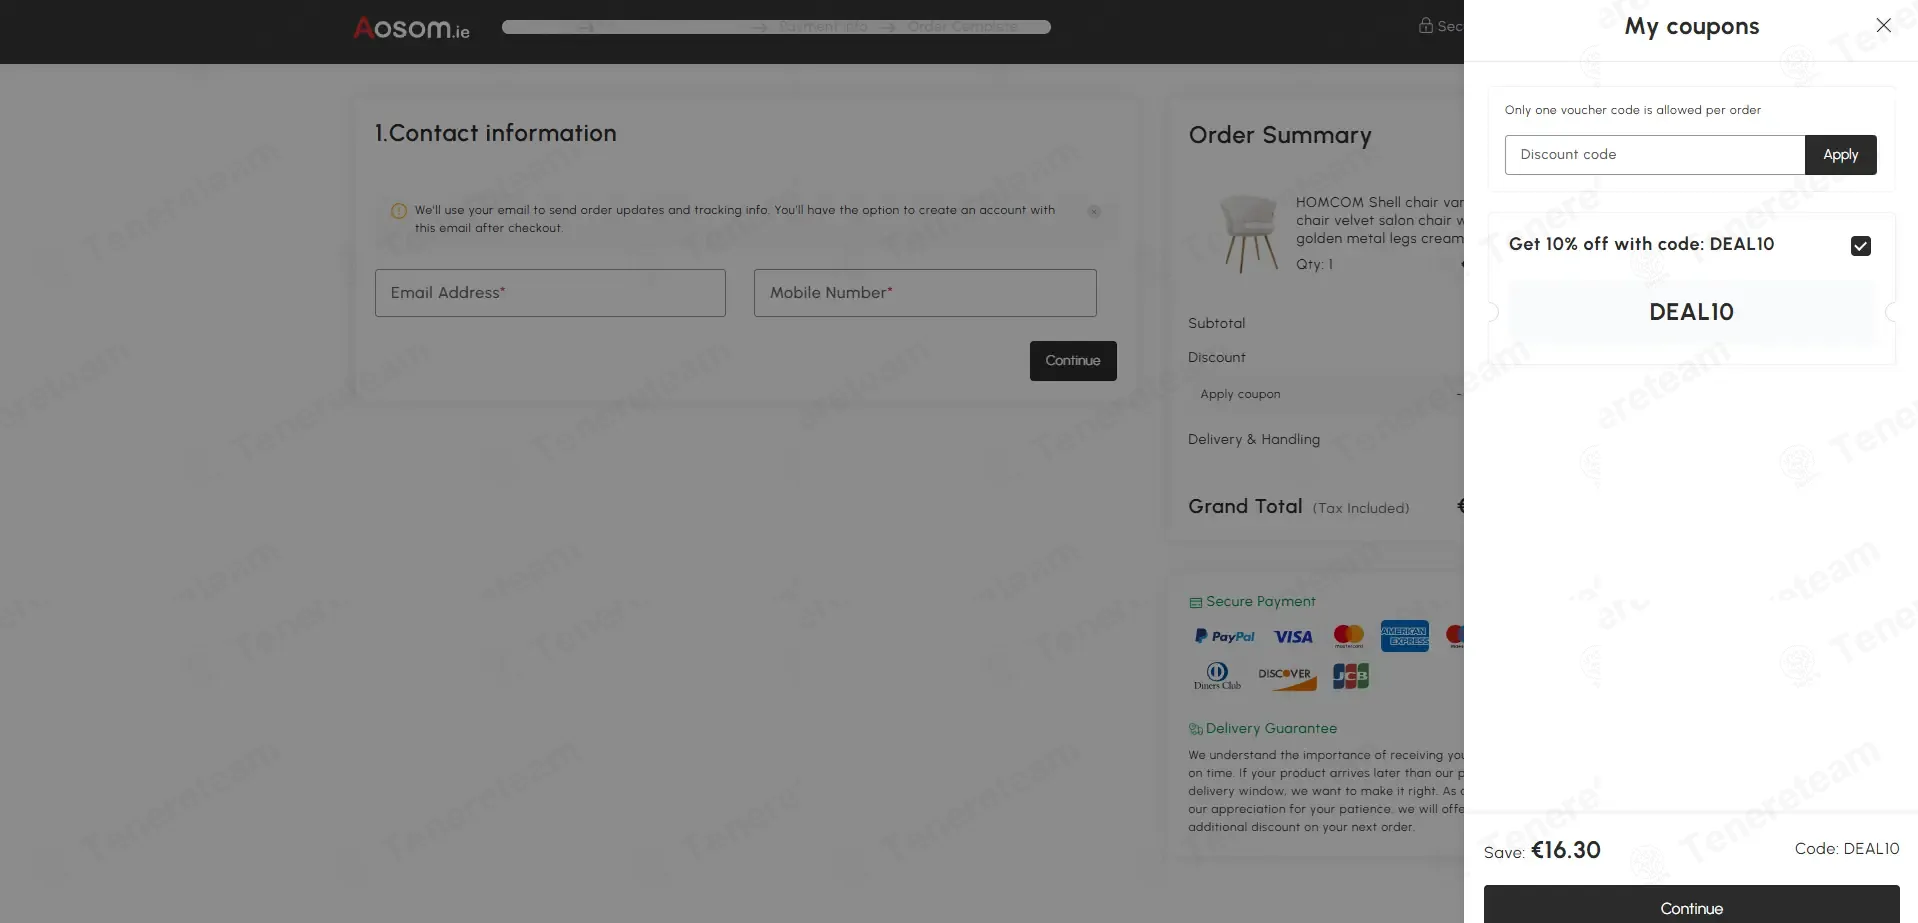Click the 'Subtotal' label
This screenshot has height=923, width=1918.
pos(1216,323)
